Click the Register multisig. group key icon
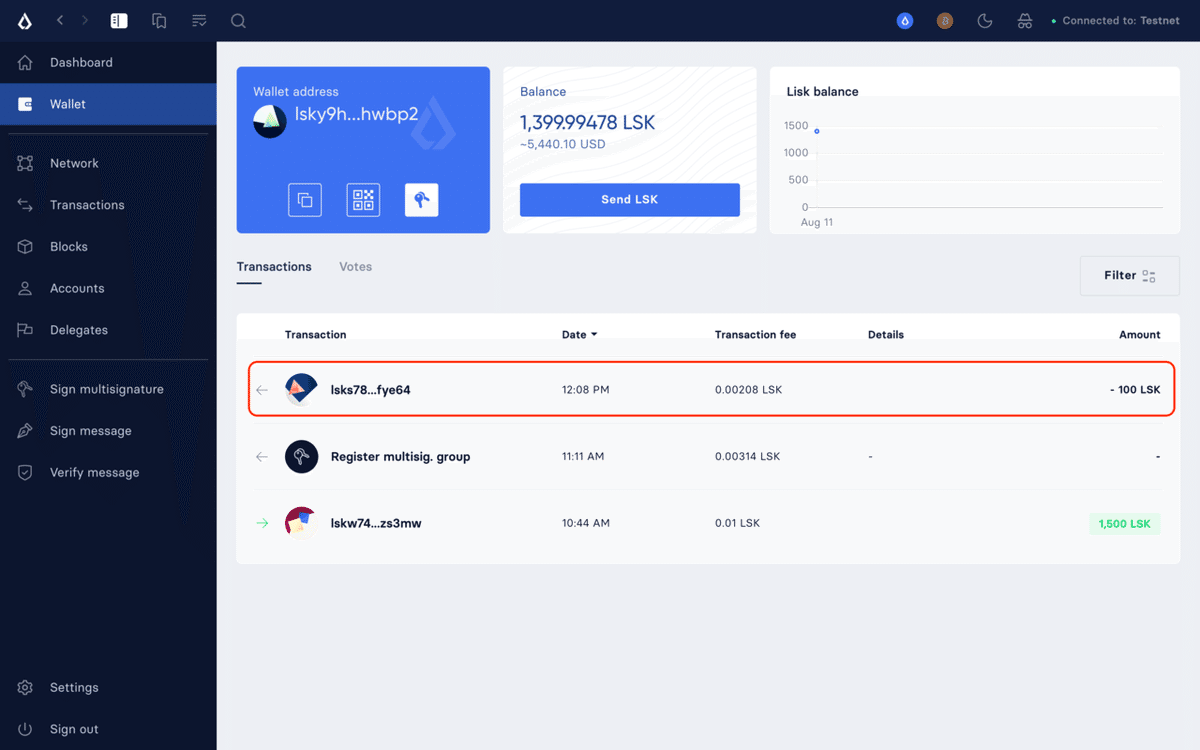The width and height of the screenshot is (1200, 750). [x=301, y=456]
